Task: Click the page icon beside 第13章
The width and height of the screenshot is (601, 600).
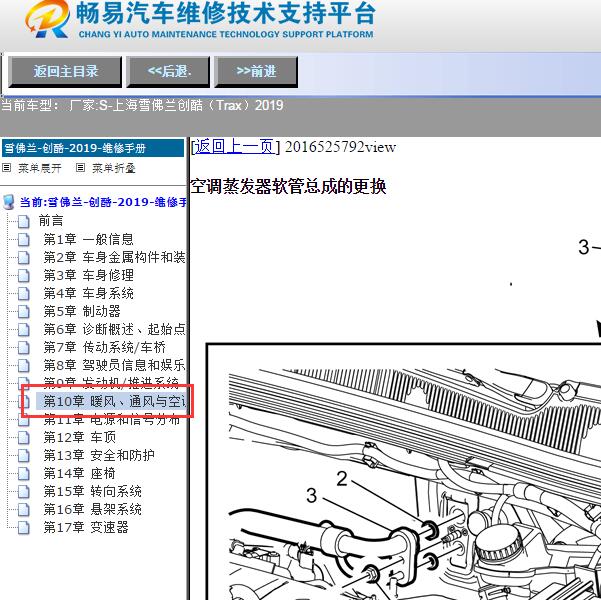Action: tap(24, 456)
